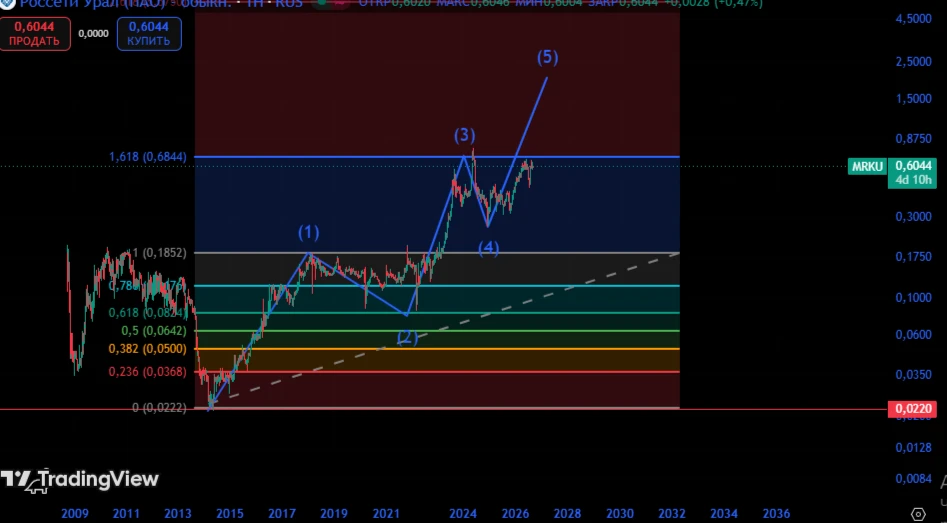
Task: Click the red 0,0220 price line label
Action: coord(912,409)
